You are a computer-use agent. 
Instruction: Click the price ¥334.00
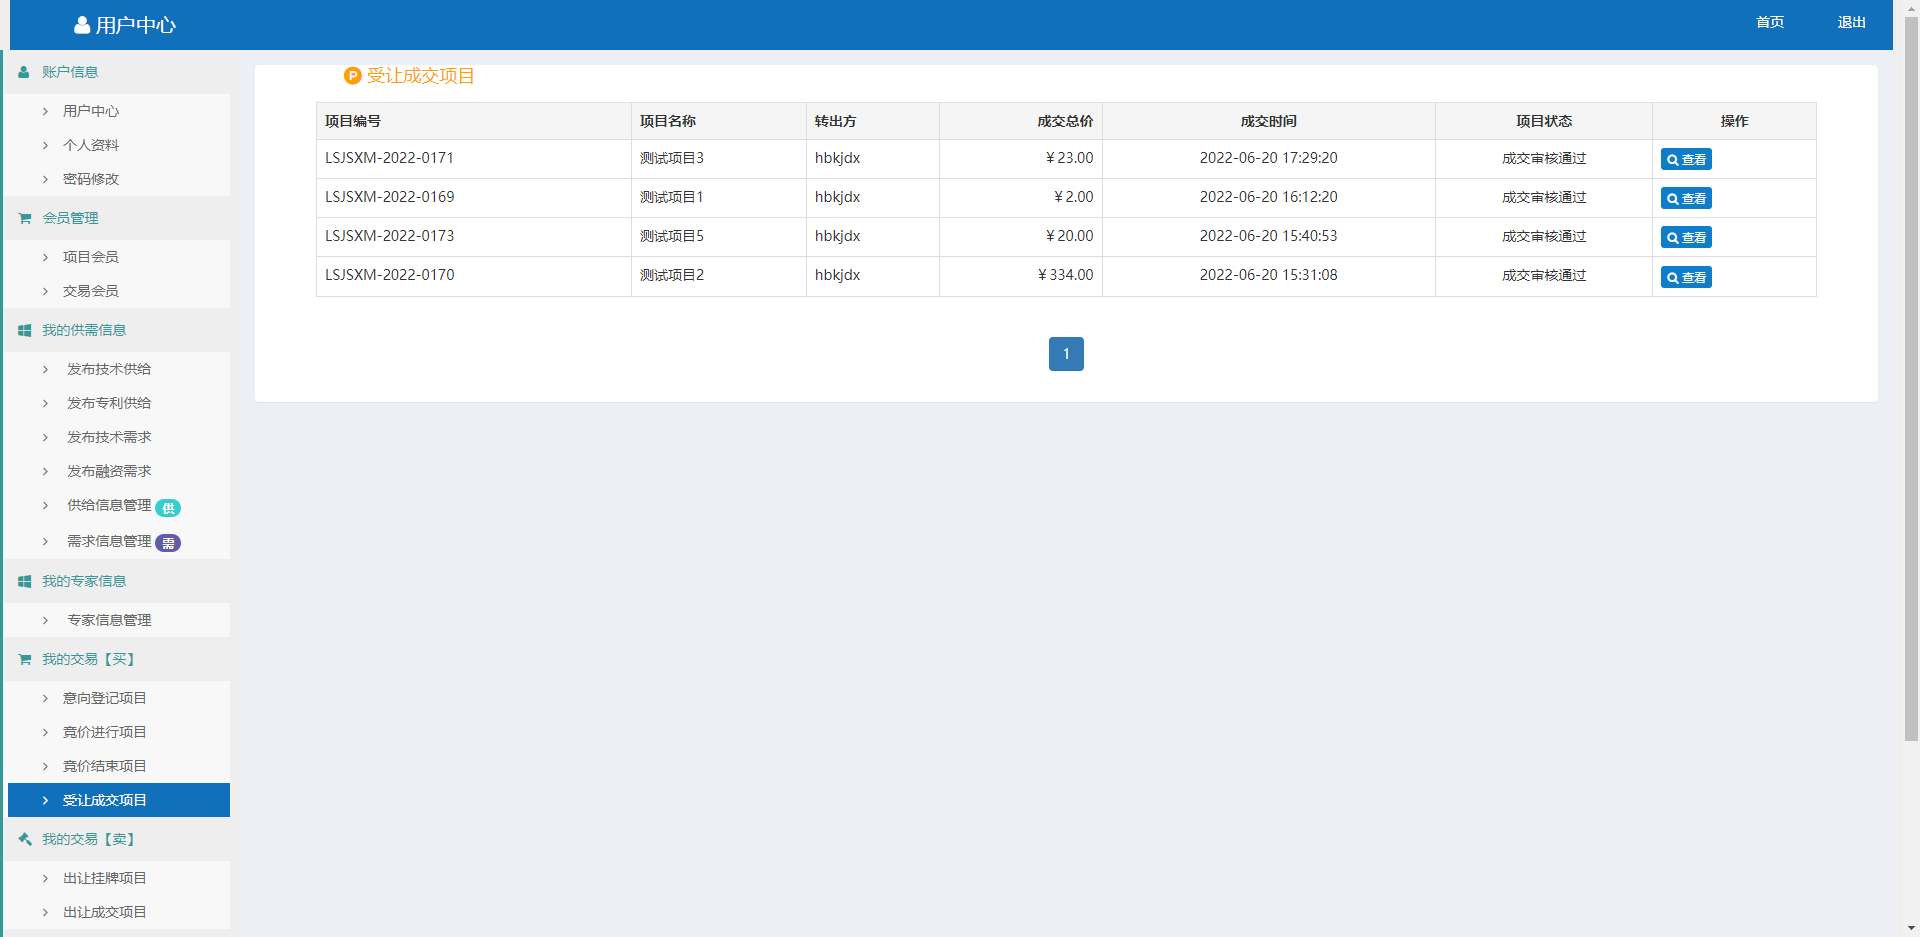point(1066,275)
